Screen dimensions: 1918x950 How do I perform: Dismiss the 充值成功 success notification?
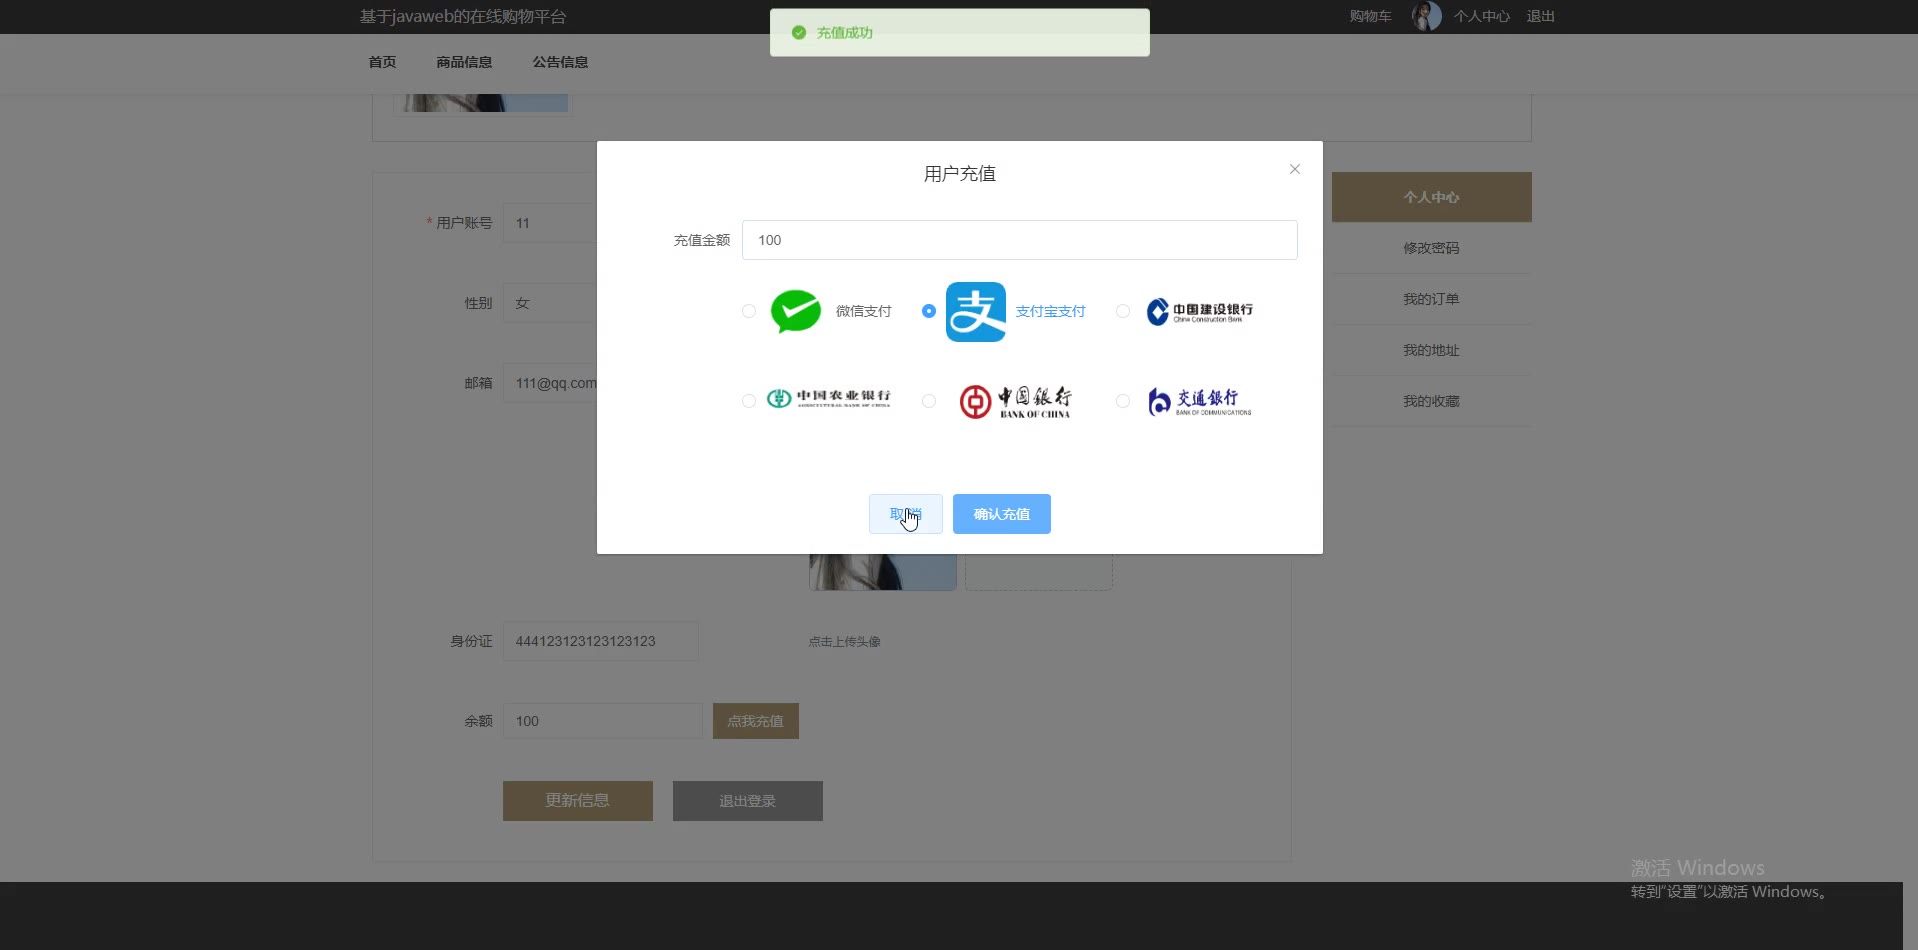click(x=960, y=33)
